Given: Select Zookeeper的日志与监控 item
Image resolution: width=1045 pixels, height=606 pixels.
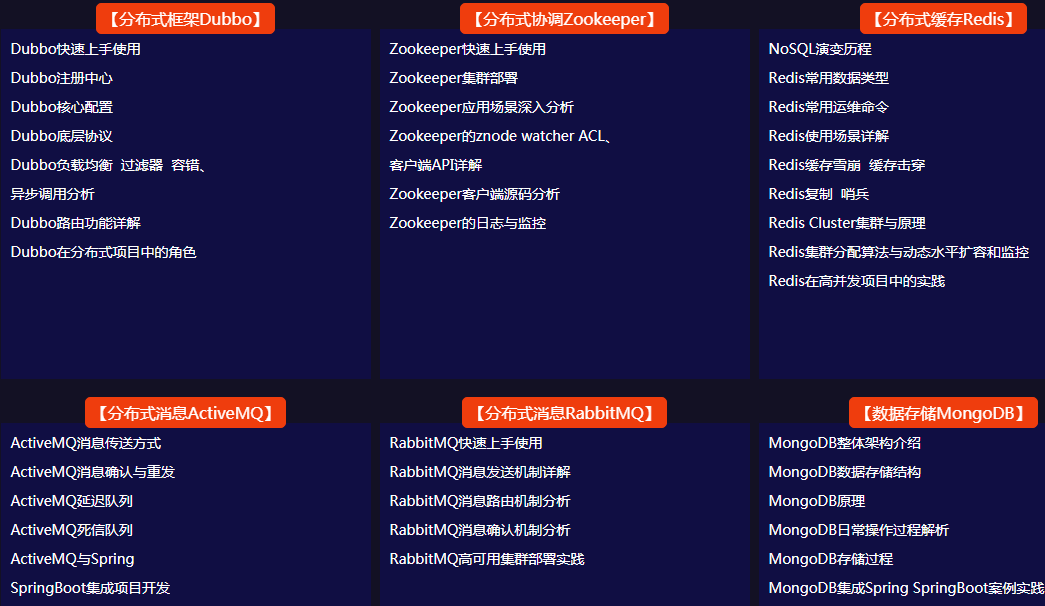Looking at the screenshot, I should click(467, 223).
